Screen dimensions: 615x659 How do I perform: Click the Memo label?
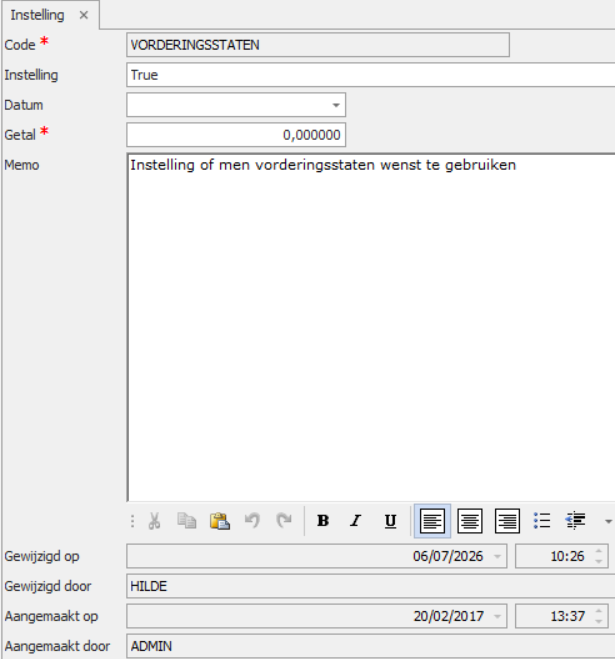(x=21, y=165)
